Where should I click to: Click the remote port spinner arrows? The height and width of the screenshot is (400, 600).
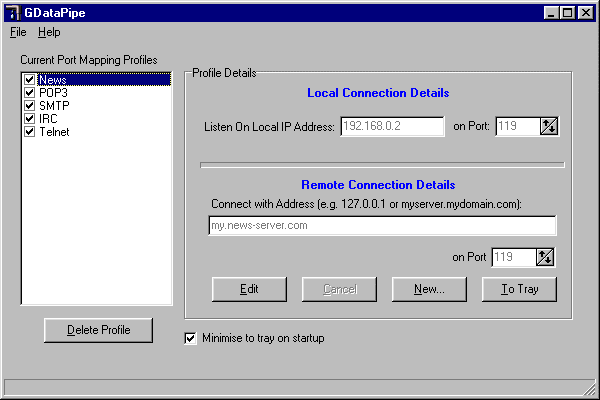coord(545,257)
